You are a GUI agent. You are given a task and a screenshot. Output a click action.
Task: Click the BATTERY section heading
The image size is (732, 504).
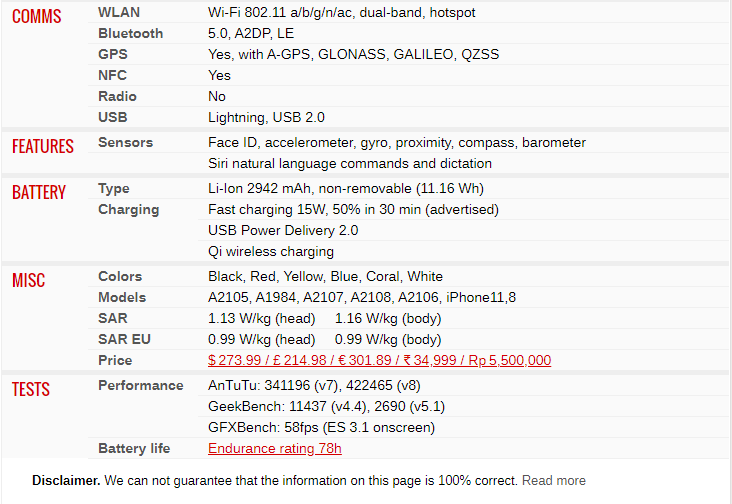pos(39,192)
